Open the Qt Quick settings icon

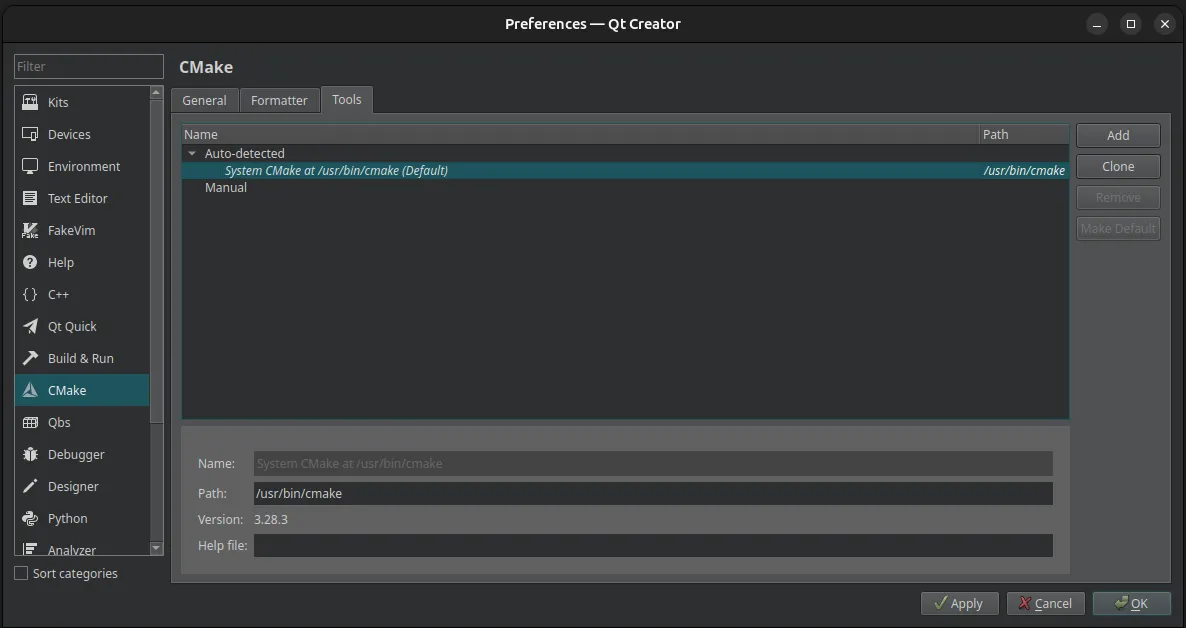(x=30, y=326)
